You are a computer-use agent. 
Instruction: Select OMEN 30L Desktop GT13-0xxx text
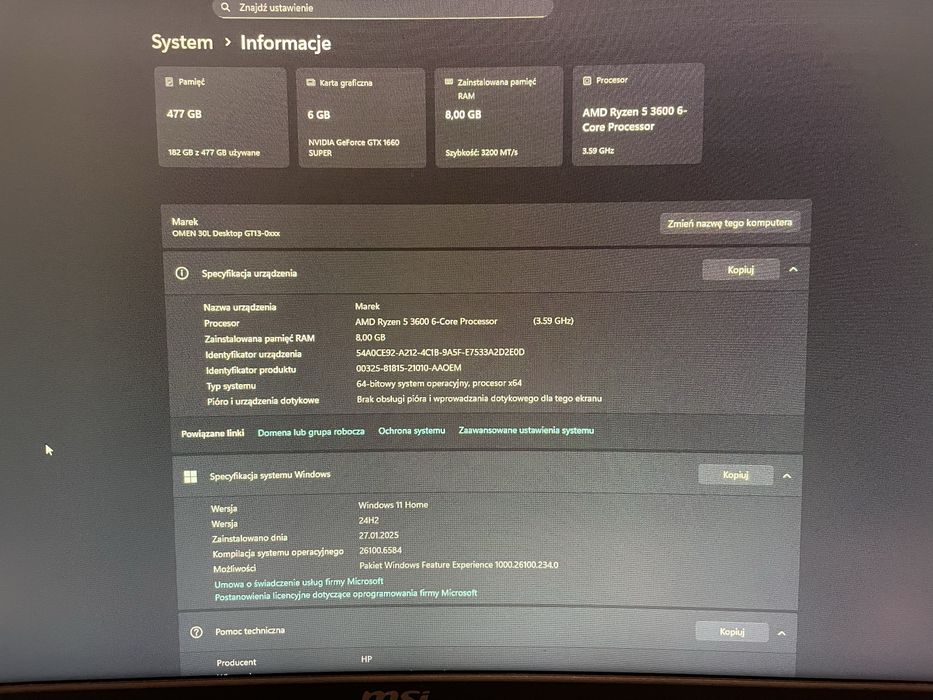point(226,233)
